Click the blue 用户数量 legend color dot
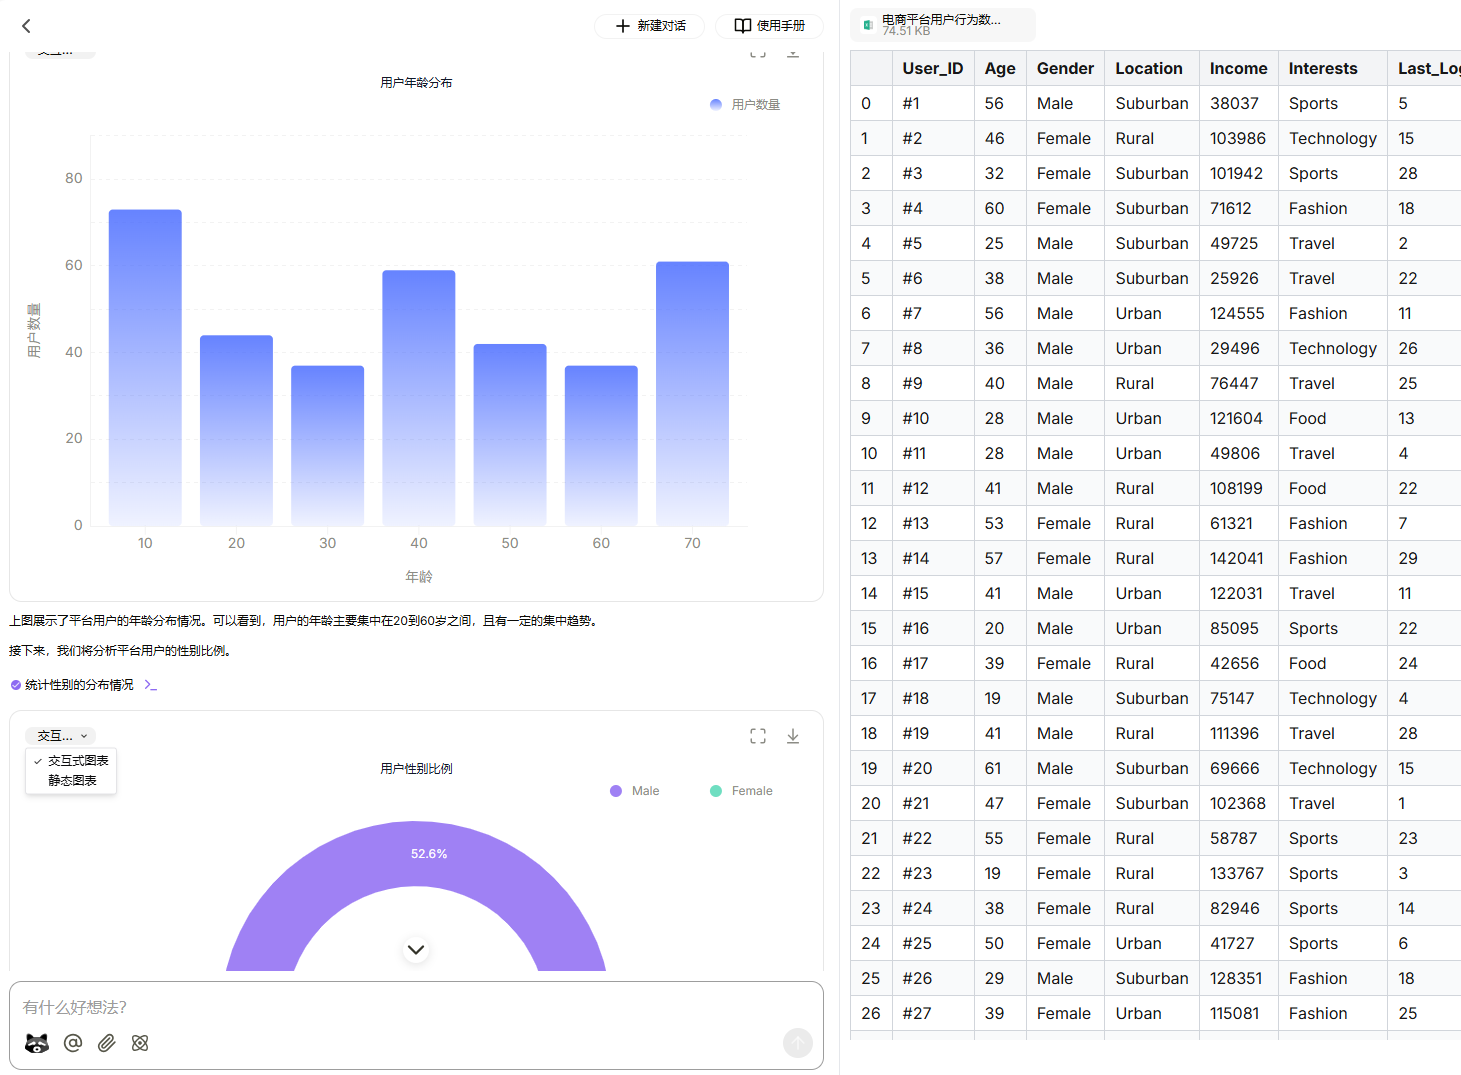The width and height of the screenshot is (1461, 1075). click(x=716, y=105)
